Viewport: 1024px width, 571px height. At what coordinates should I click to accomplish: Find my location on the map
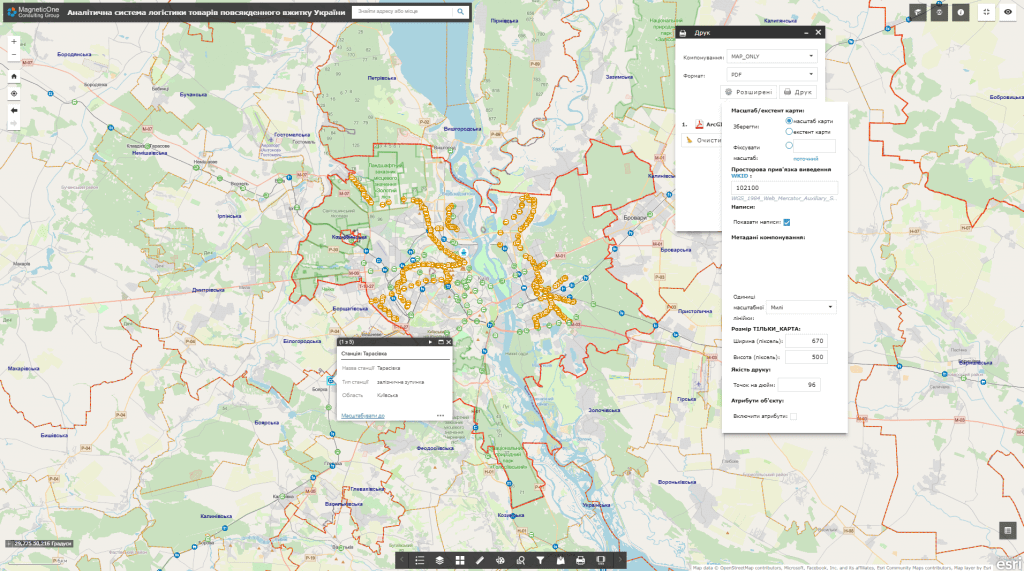point(14,93)
